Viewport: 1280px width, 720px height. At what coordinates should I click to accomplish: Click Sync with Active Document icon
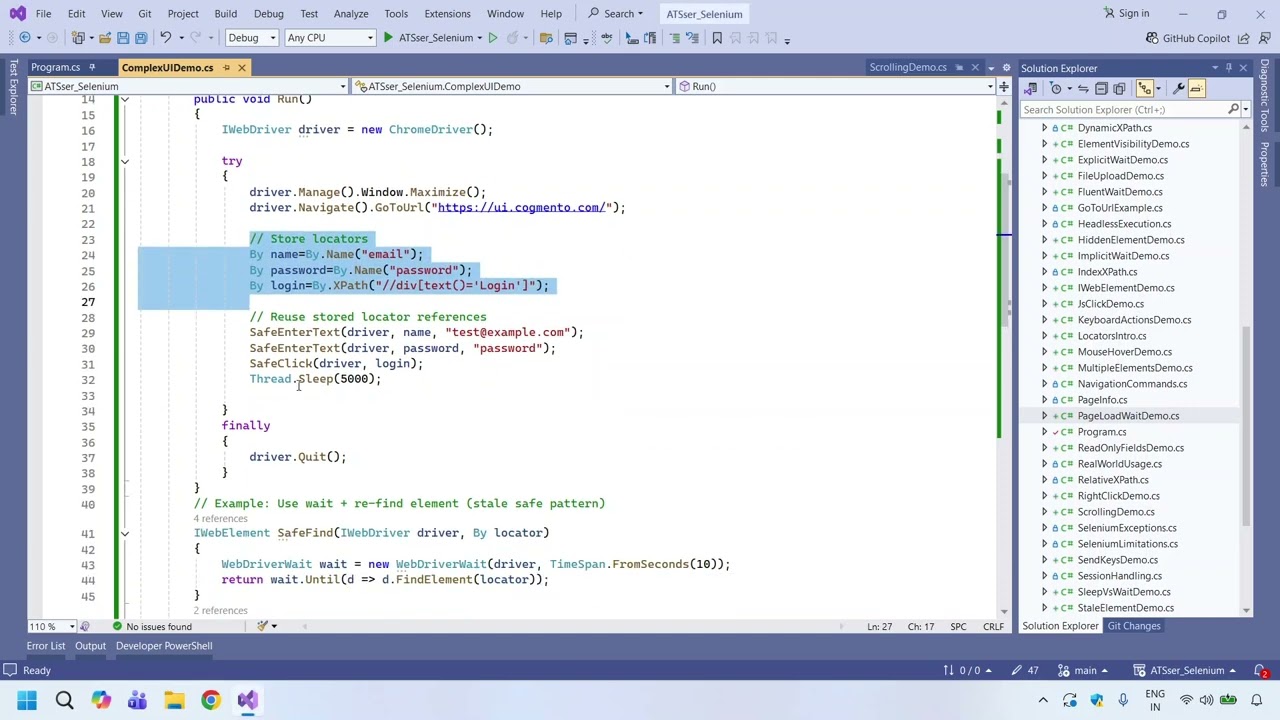point(1083,89)
